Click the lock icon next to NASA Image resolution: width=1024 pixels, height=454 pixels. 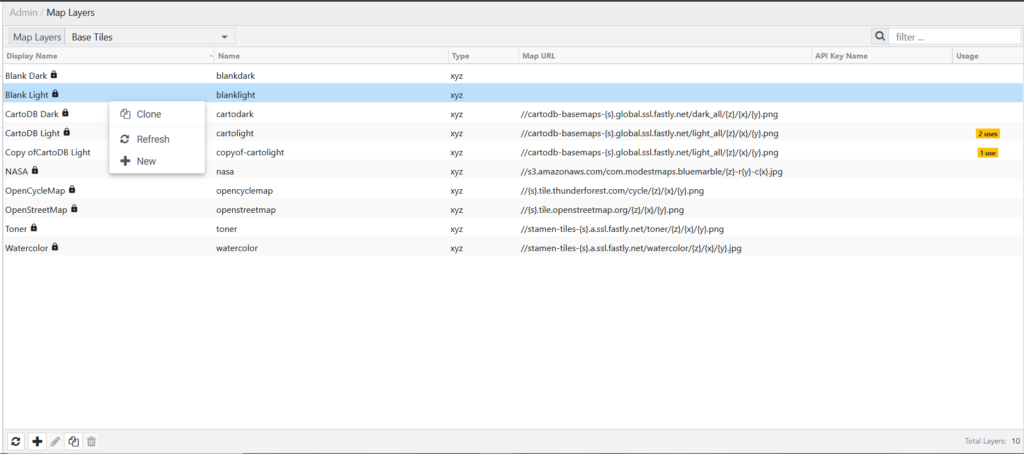(x=35, y=170)
